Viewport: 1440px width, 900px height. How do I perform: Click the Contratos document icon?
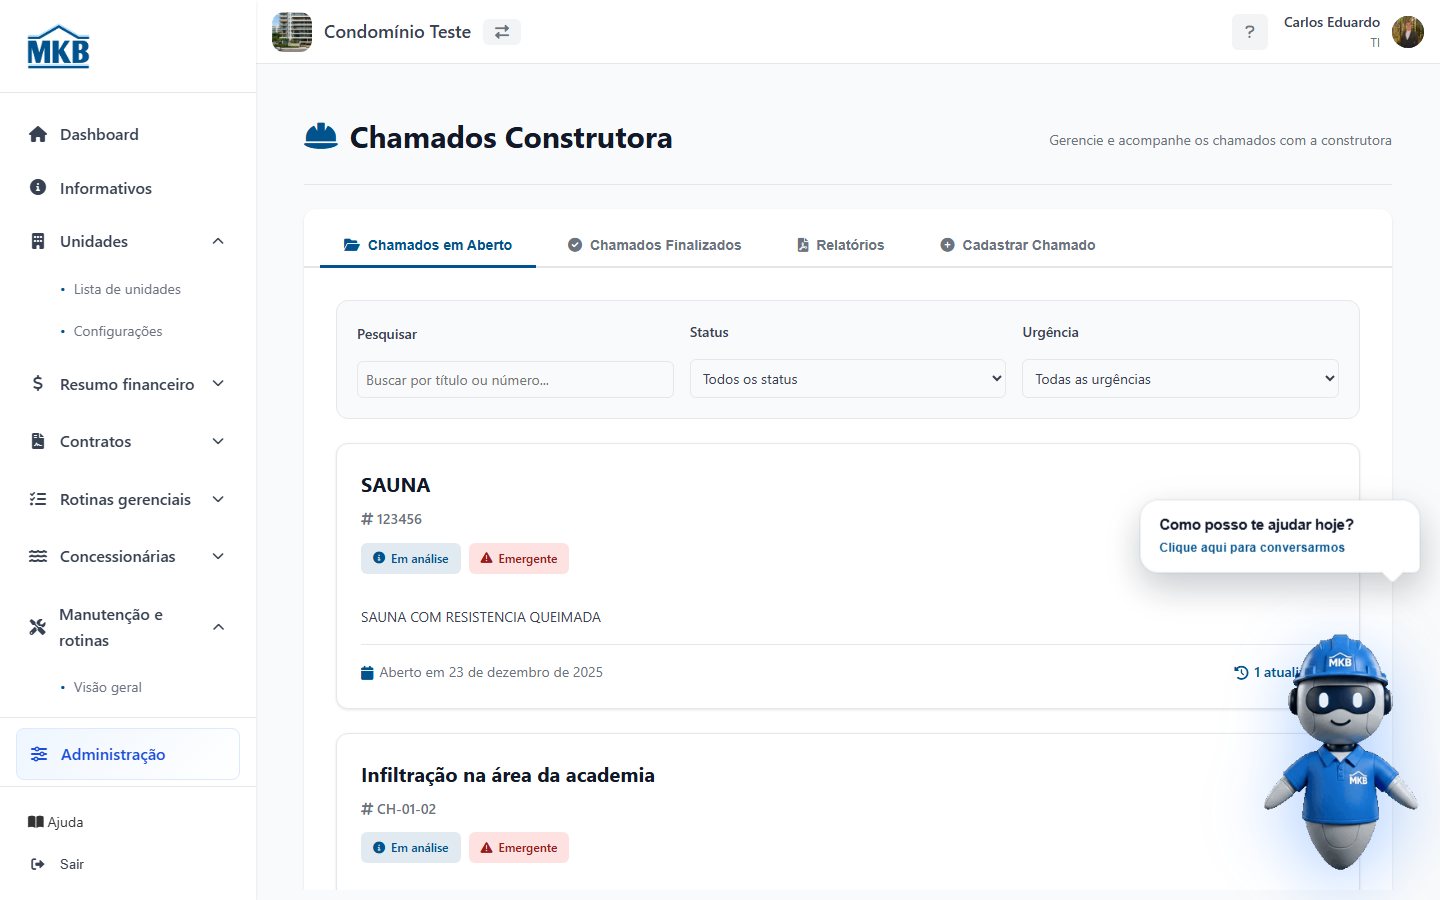click(38, 441)
